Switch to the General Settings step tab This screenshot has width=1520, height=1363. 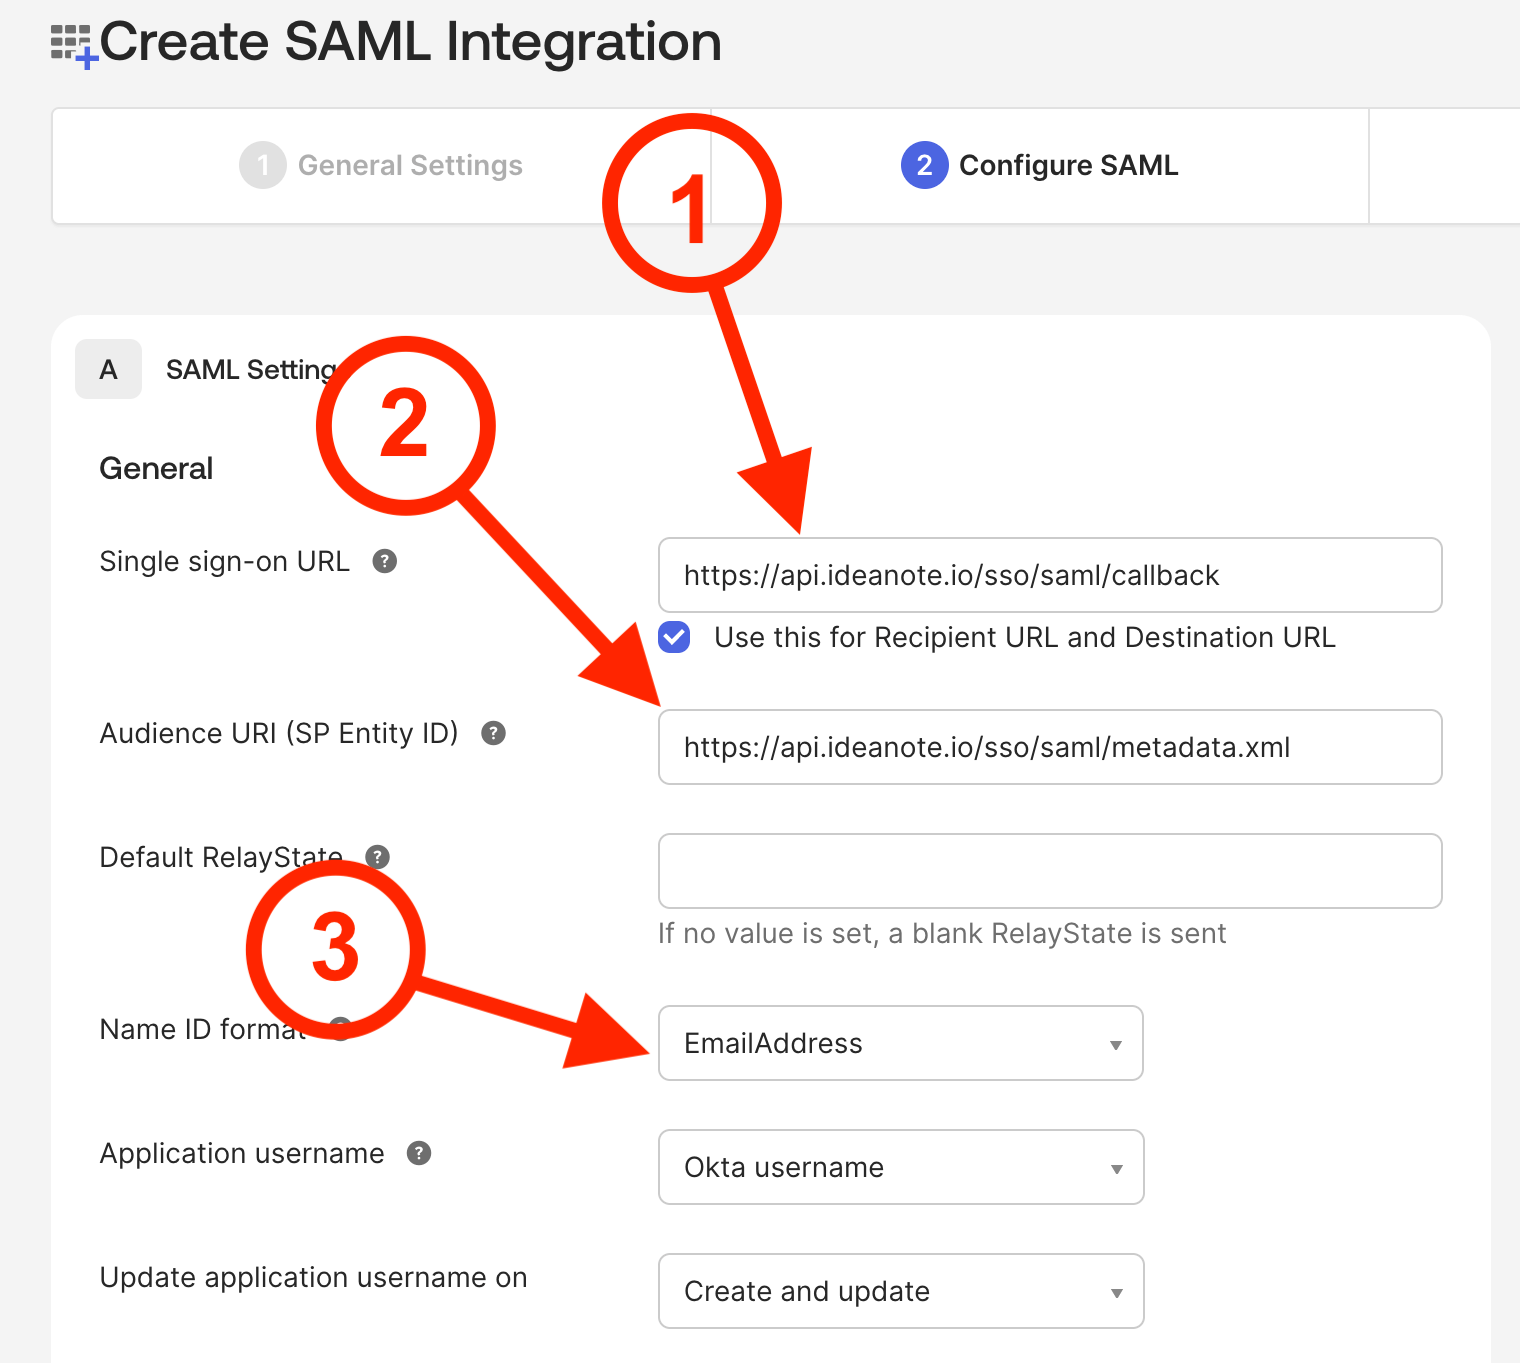pos(381,165)
